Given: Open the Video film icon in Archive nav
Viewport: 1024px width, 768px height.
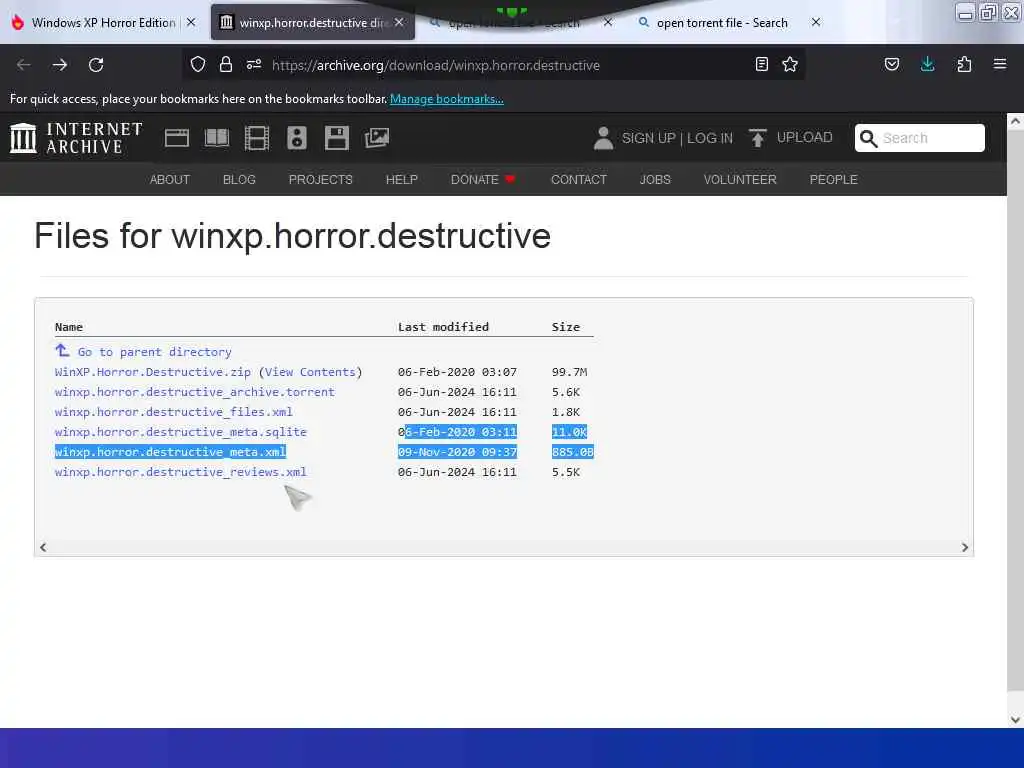Looking at the screenshot, I should click(x=257, y=138).
